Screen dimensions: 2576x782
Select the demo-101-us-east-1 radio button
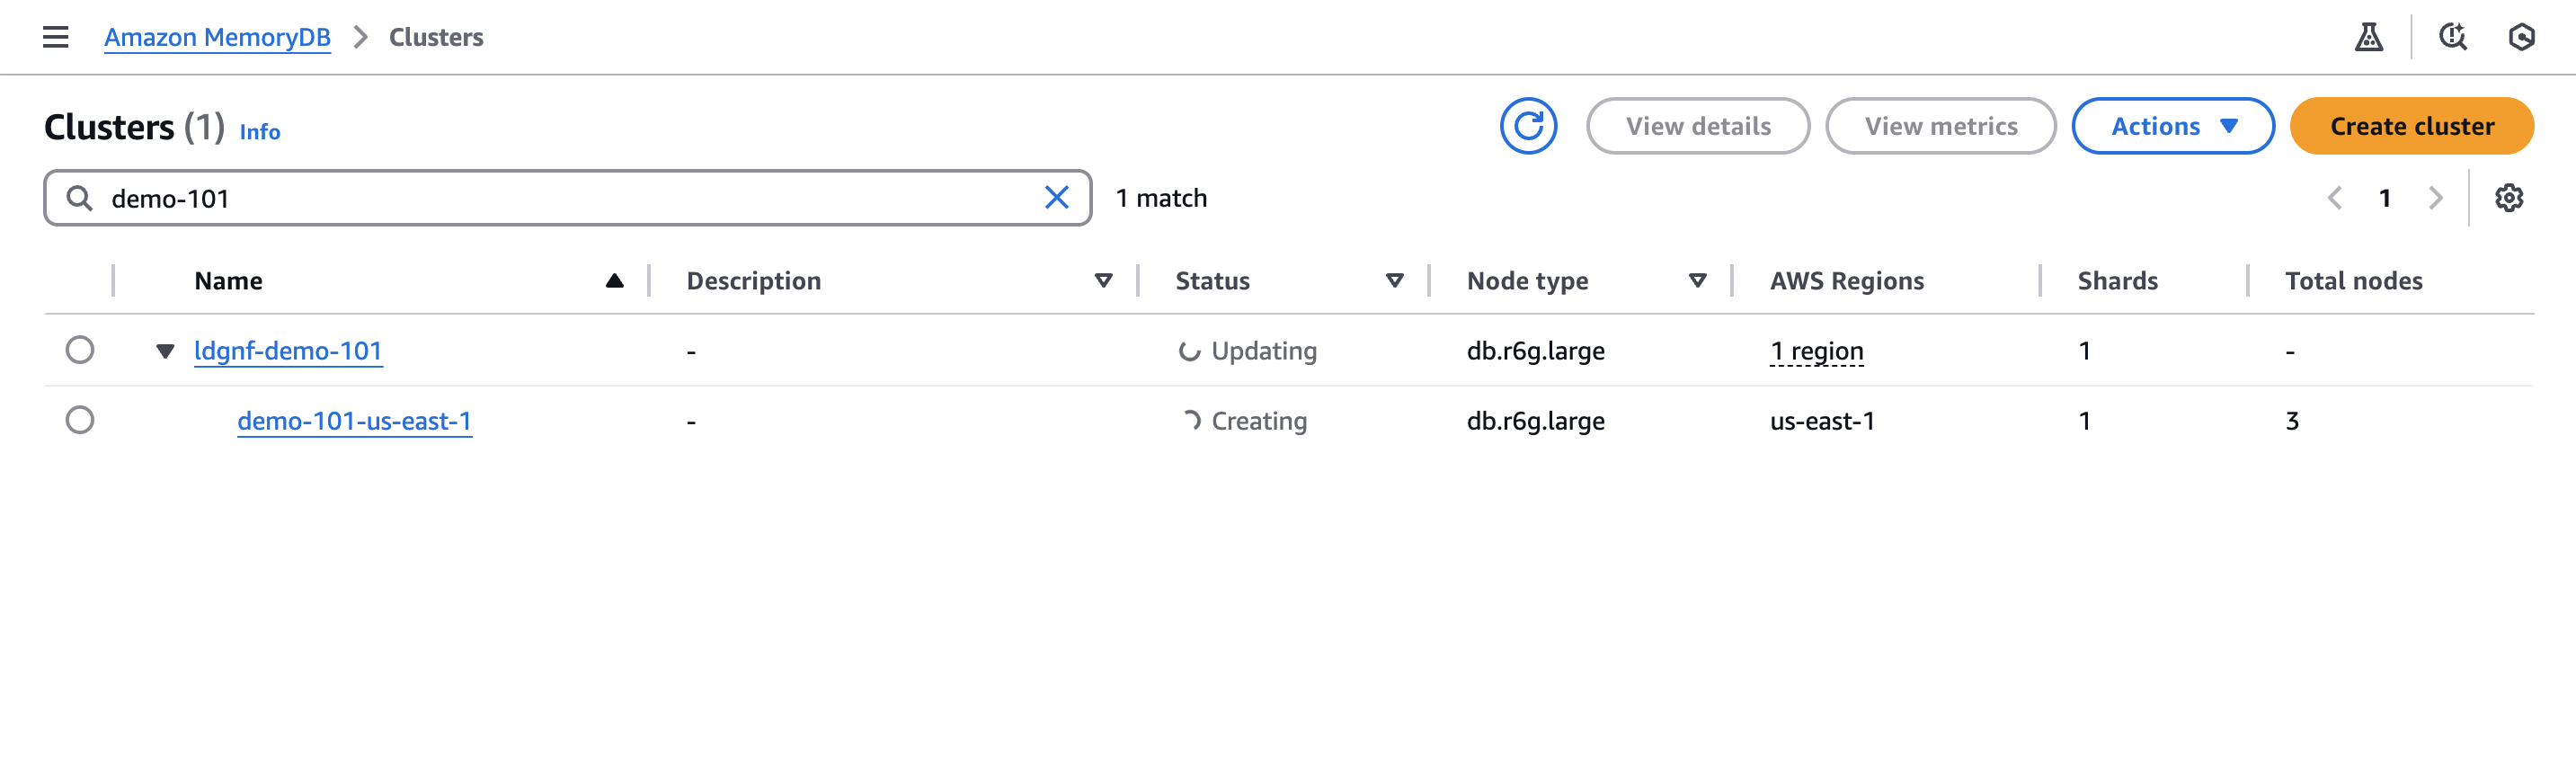(x=80, y=420)
